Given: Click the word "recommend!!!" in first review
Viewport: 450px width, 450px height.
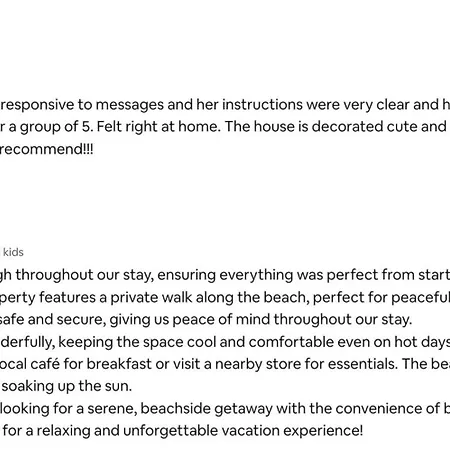Looking at the screenshot, I should (46, 149).
